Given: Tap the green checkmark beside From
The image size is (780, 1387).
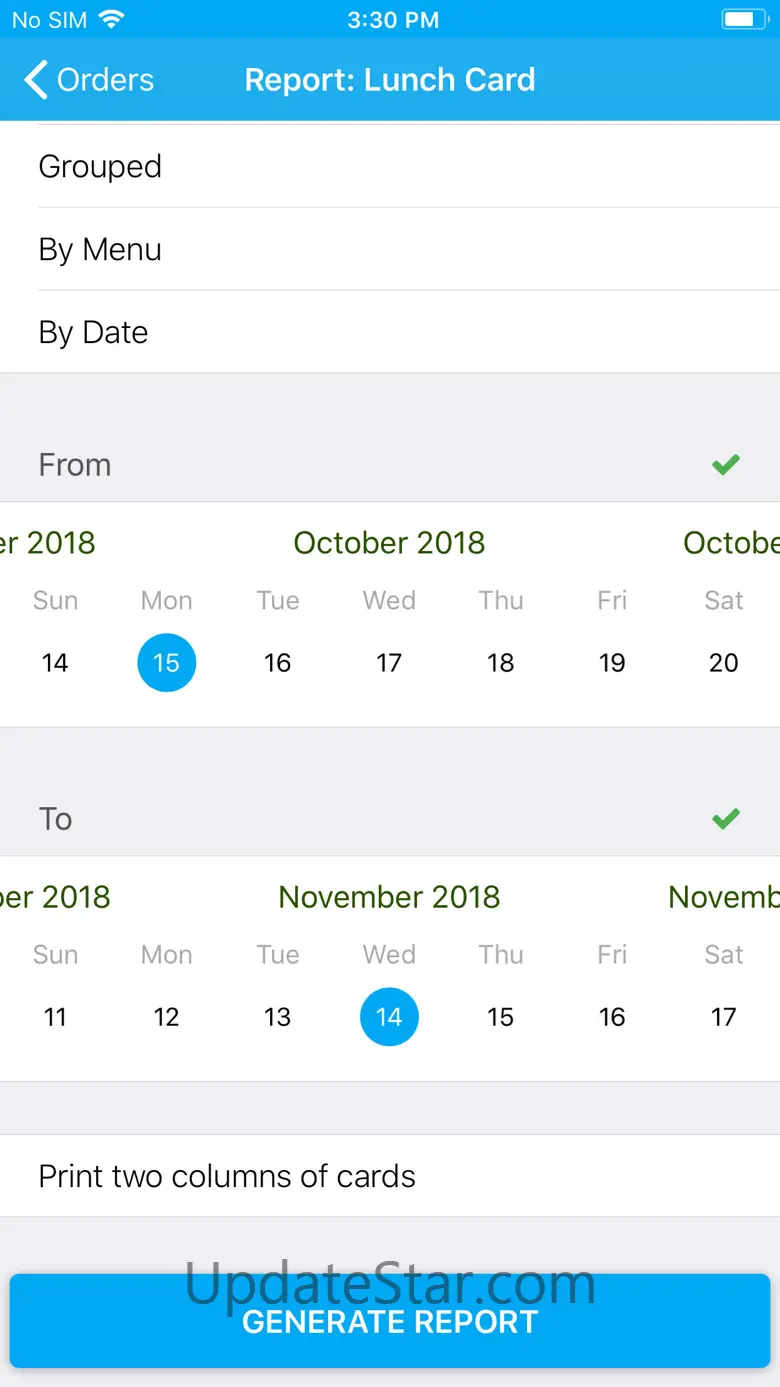Looking at the screenshot, I should click(726, 464).
